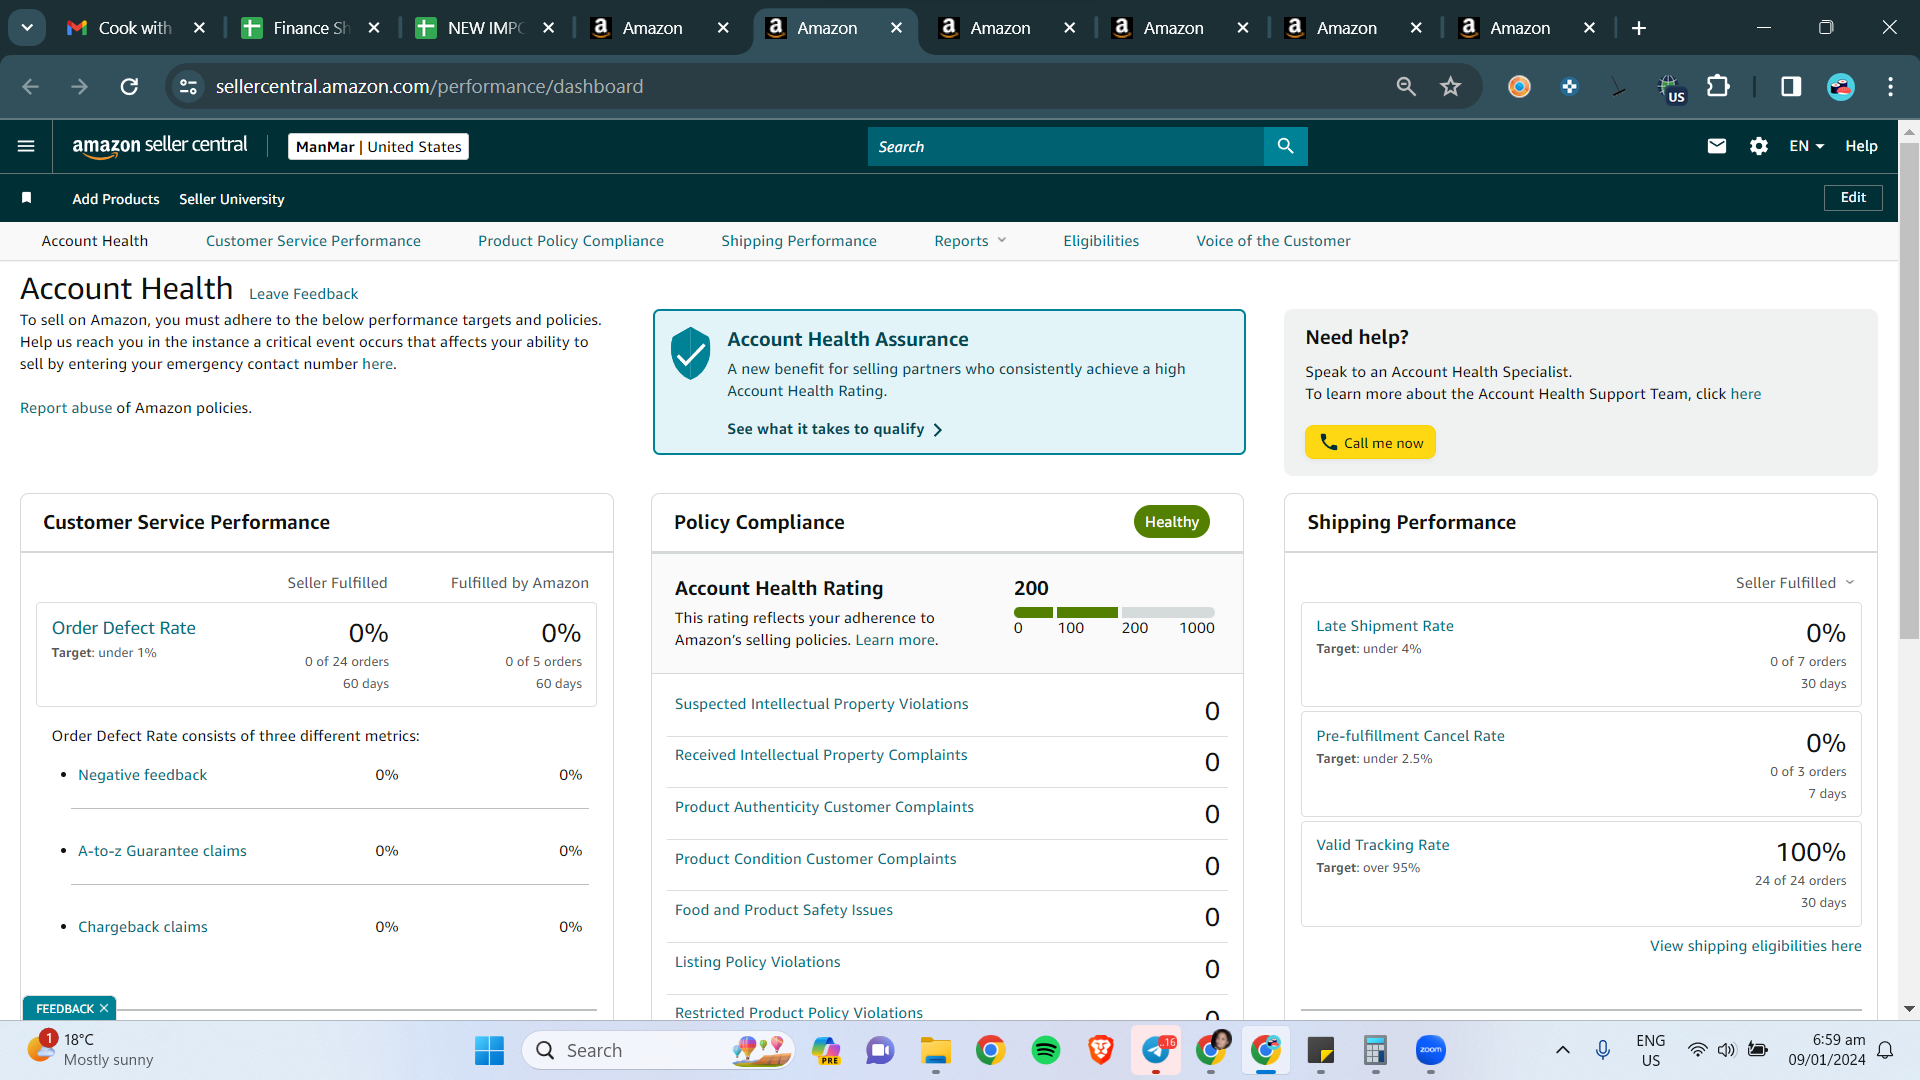Switch to the Cook with Gmail browser tab
Viewport: 1920px width, 1080px height.
(134, 28)
